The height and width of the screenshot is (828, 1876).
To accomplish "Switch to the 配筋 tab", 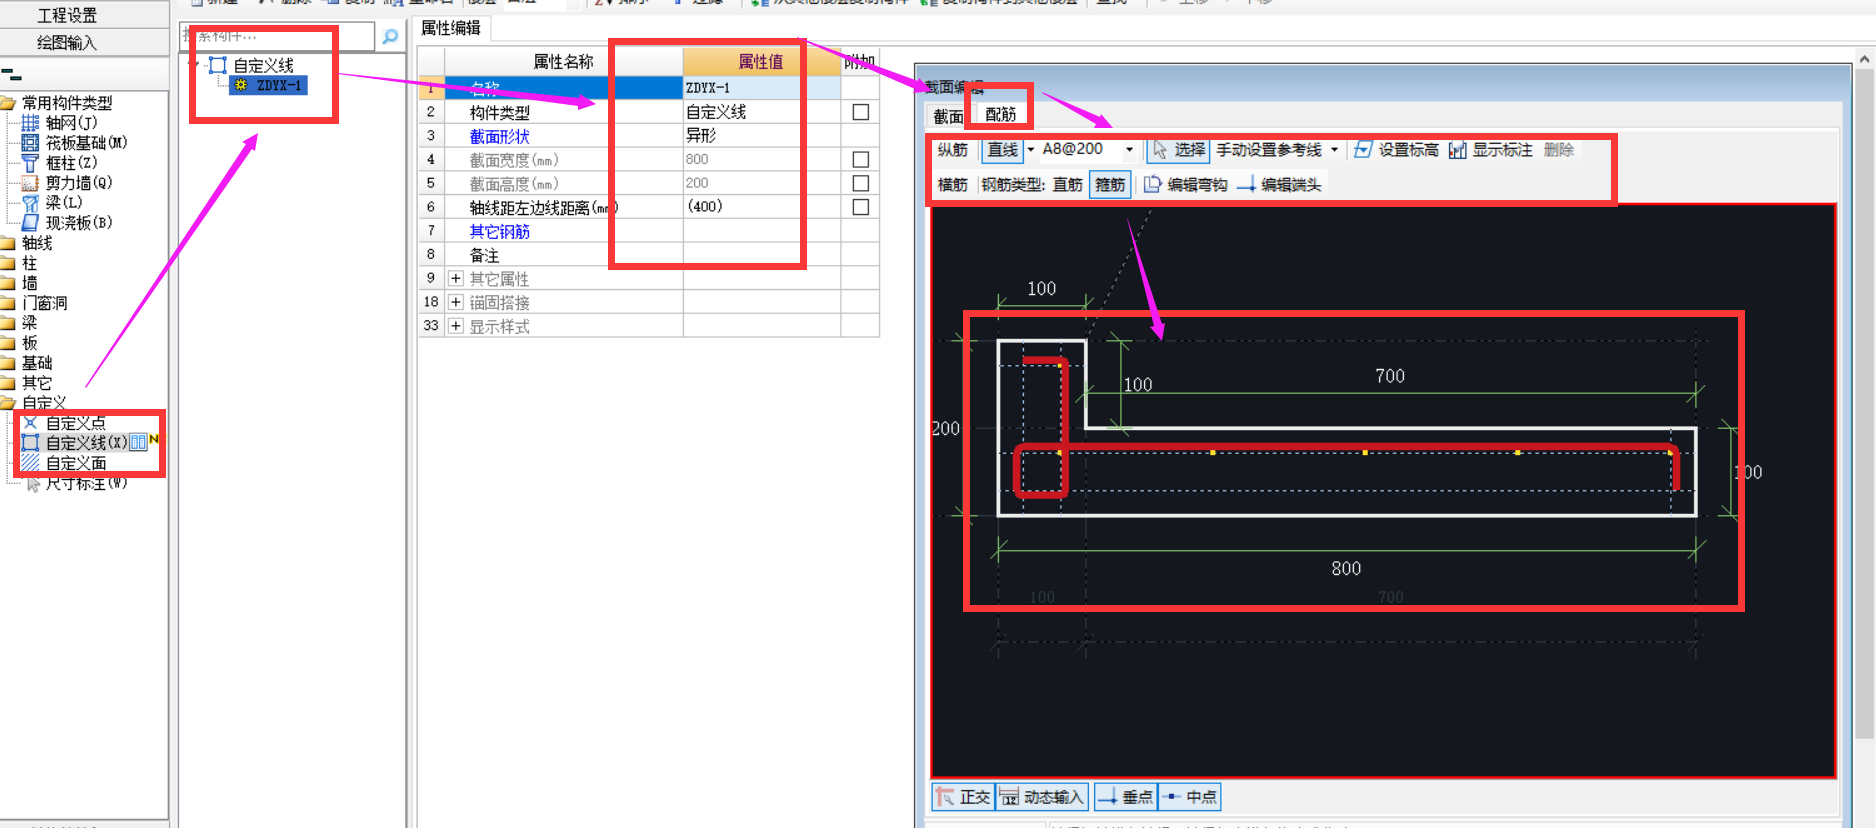I will pos(1000,115).
